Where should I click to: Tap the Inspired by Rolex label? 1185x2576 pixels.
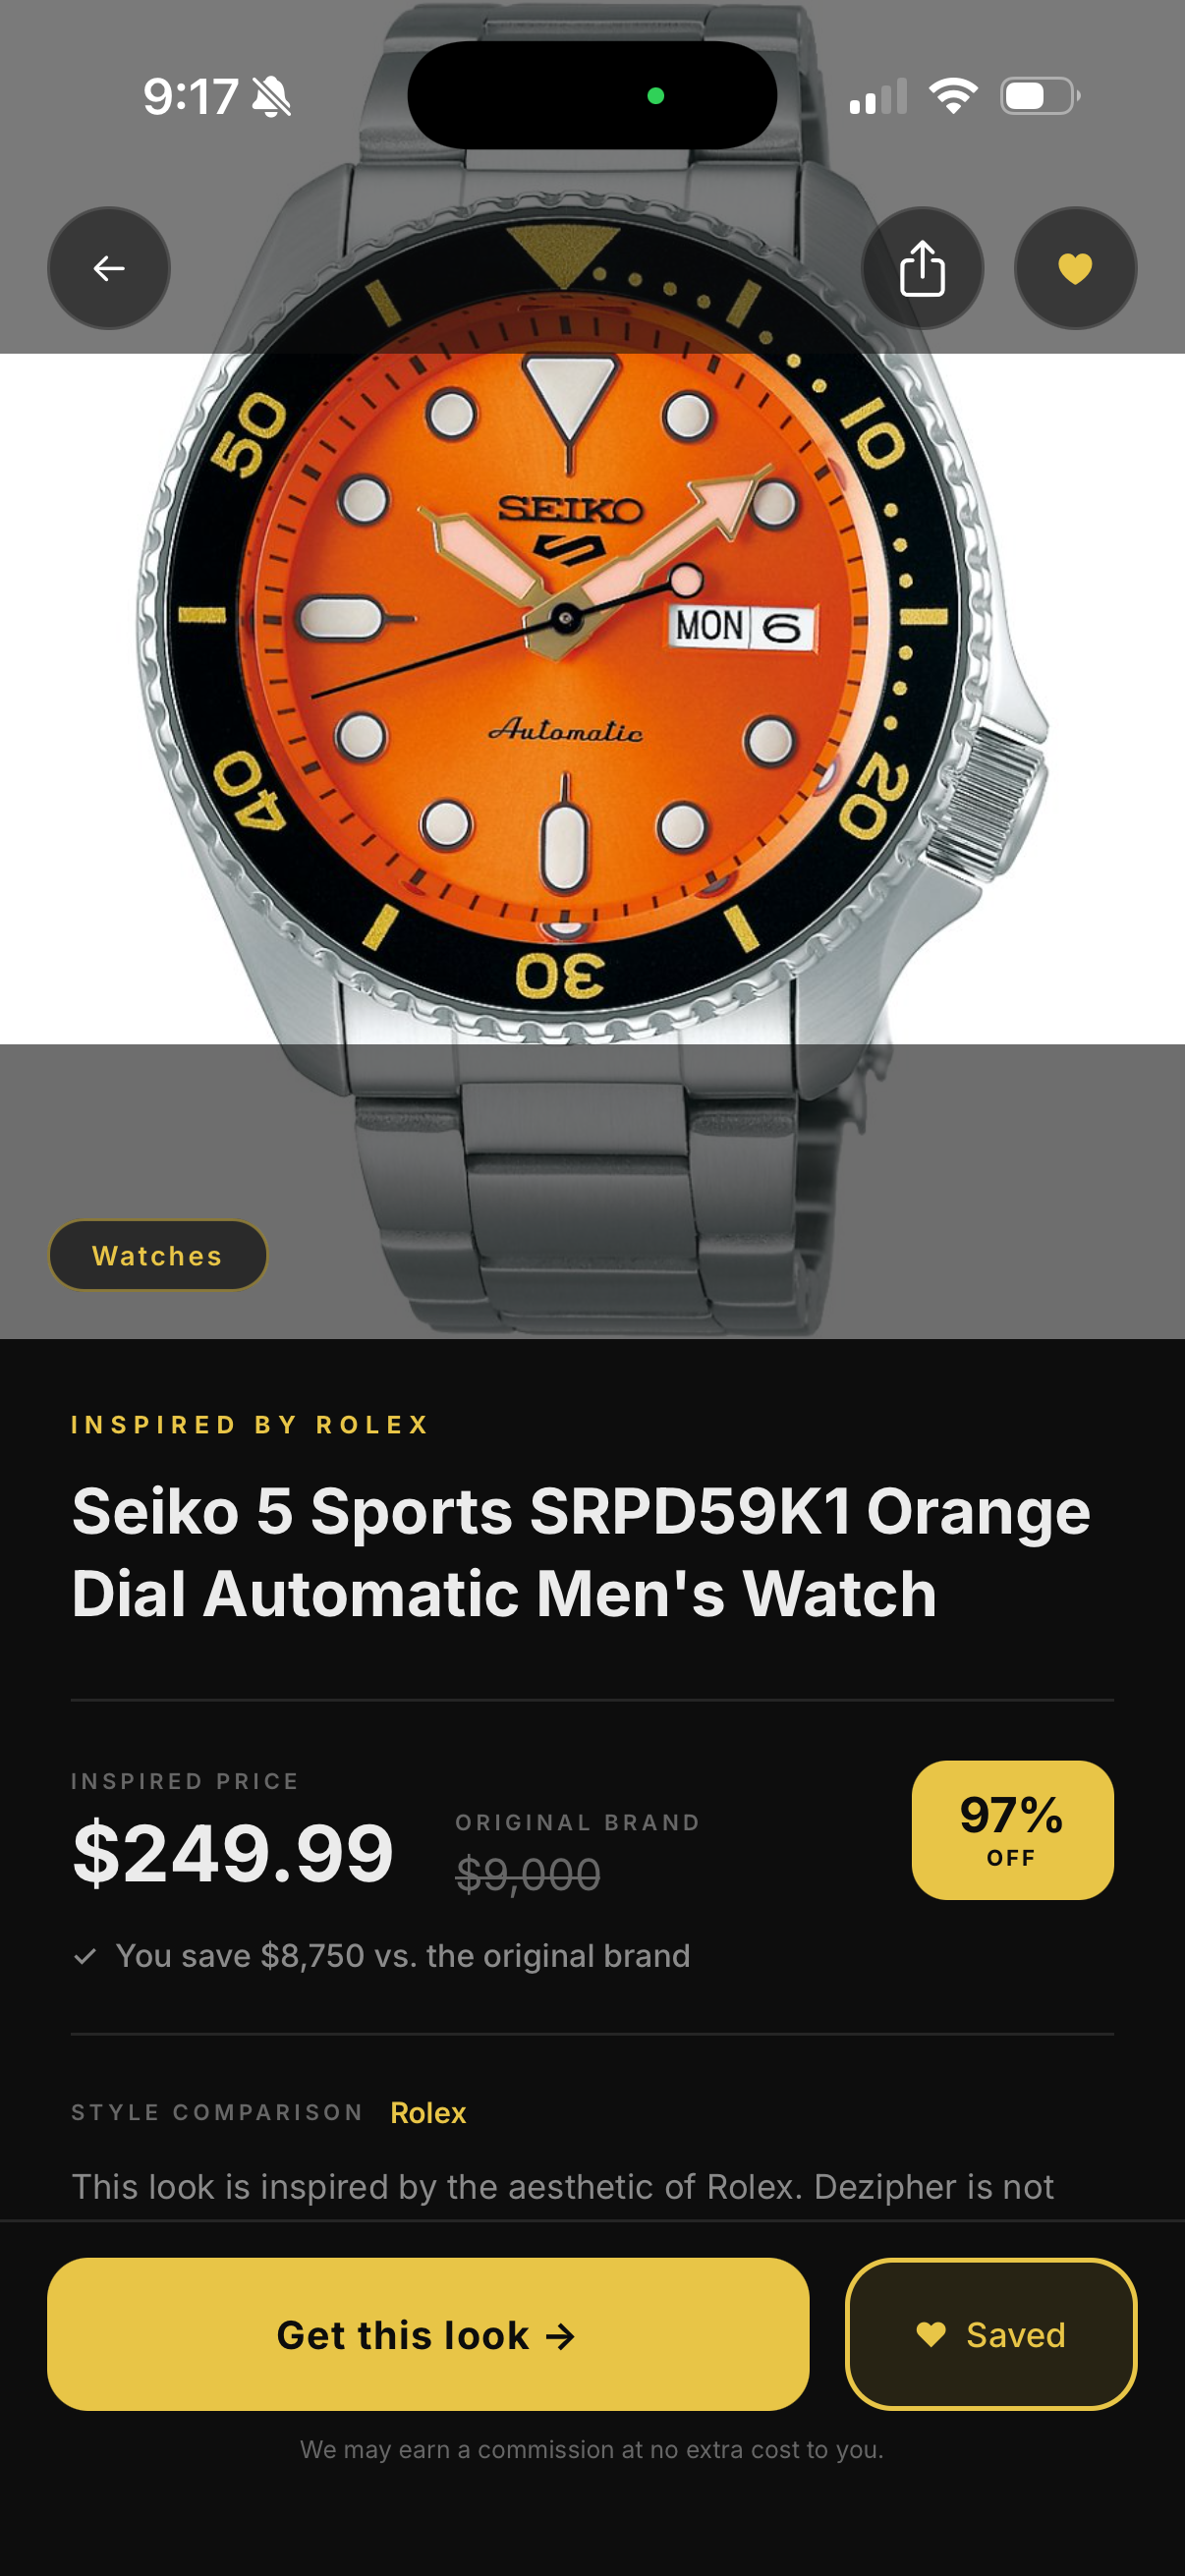[x=250, y=1424]
